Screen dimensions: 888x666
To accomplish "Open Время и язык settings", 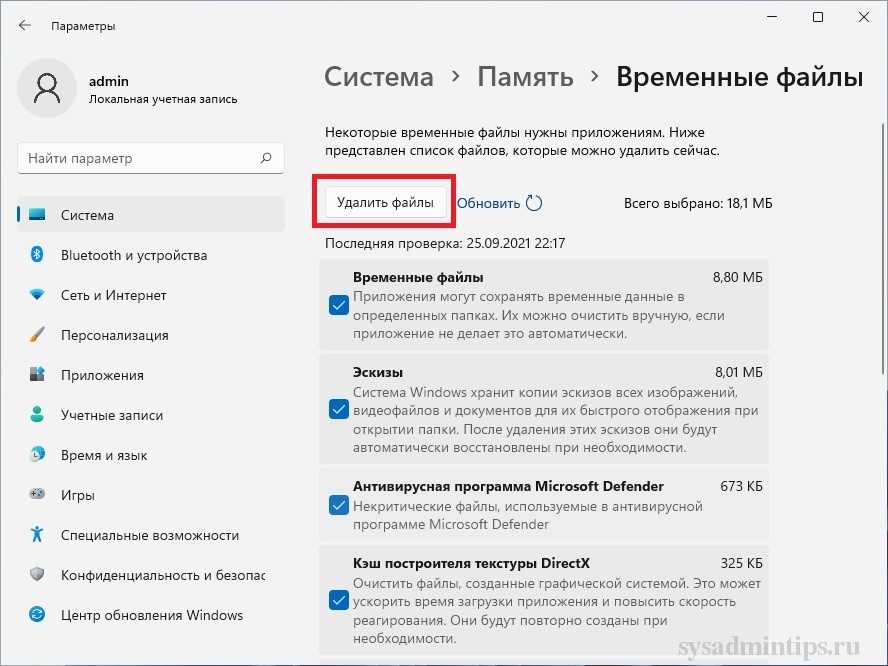I will (103, 455).
